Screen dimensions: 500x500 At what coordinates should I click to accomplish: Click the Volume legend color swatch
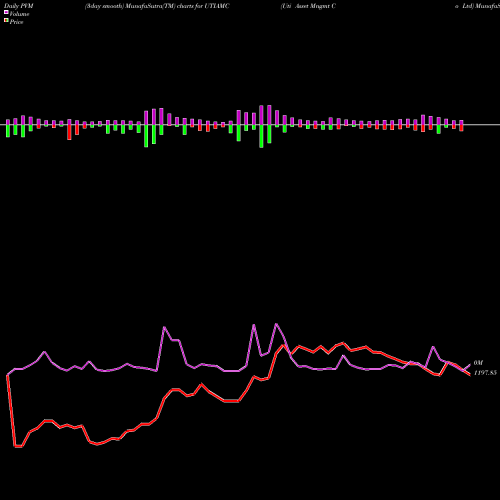coord(6,12)
